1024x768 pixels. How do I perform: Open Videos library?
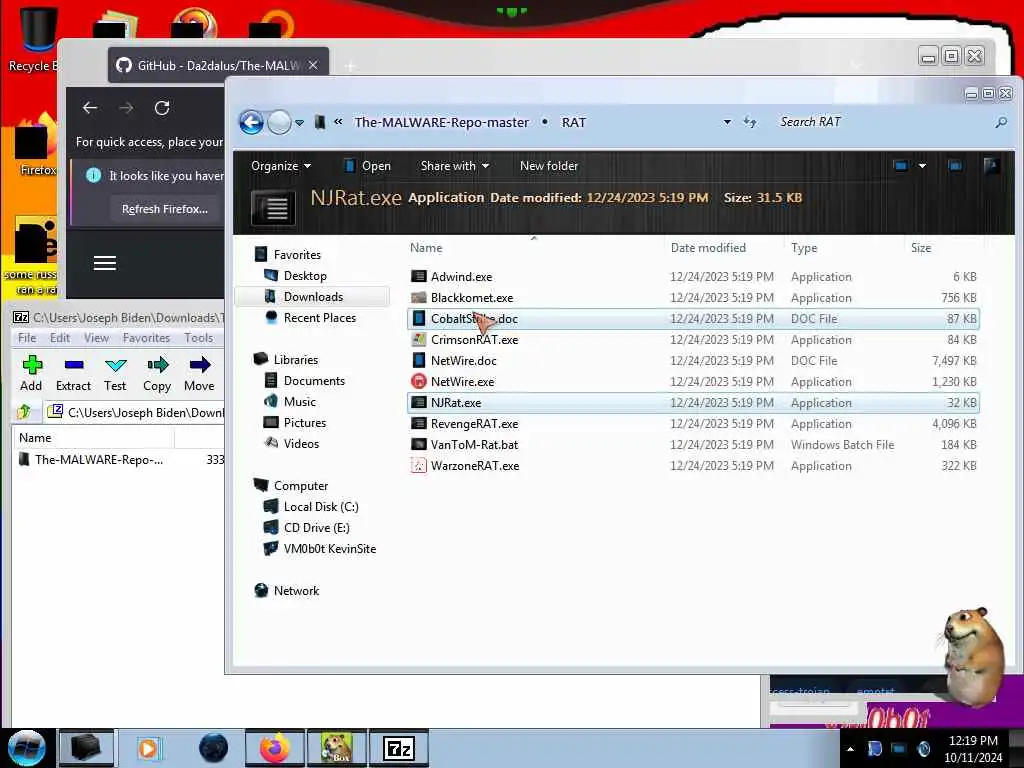pos(301,443)
